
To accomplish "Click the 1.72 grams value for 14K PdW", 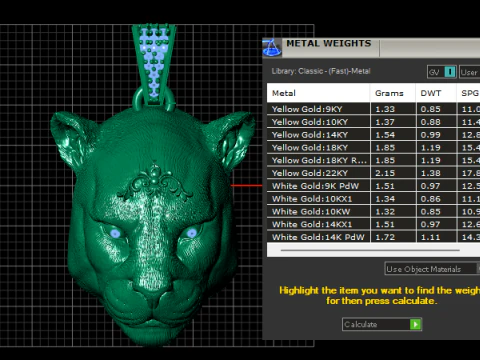I will [x=385, y=237].
